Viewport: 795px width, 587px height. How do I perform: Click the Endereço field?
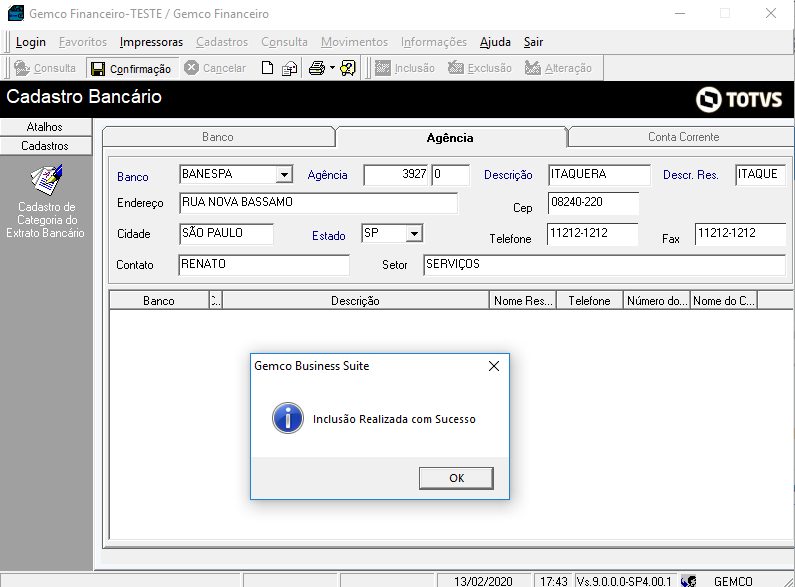[x=318, y=203]
